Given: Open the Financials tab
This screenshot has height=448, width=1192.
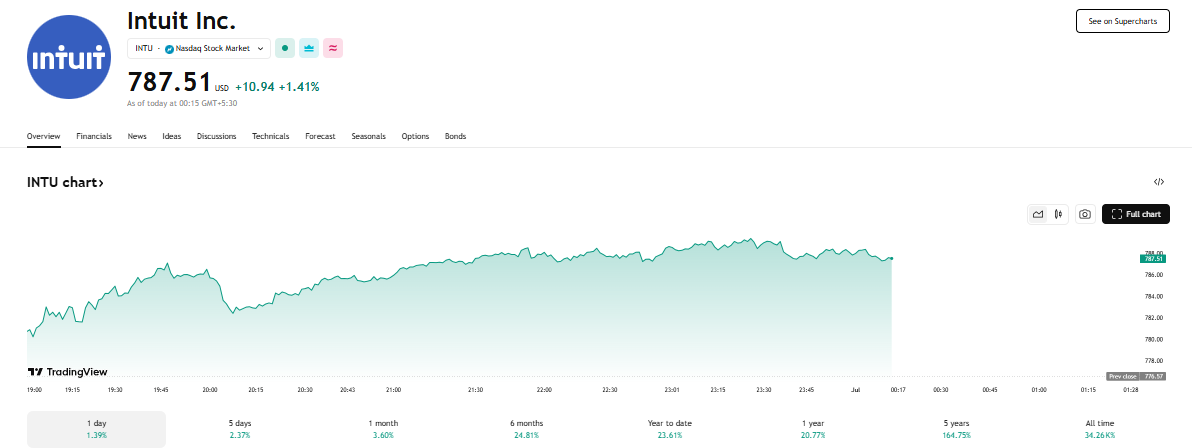Looking at the screenshot, I should (x=94, y=136).
